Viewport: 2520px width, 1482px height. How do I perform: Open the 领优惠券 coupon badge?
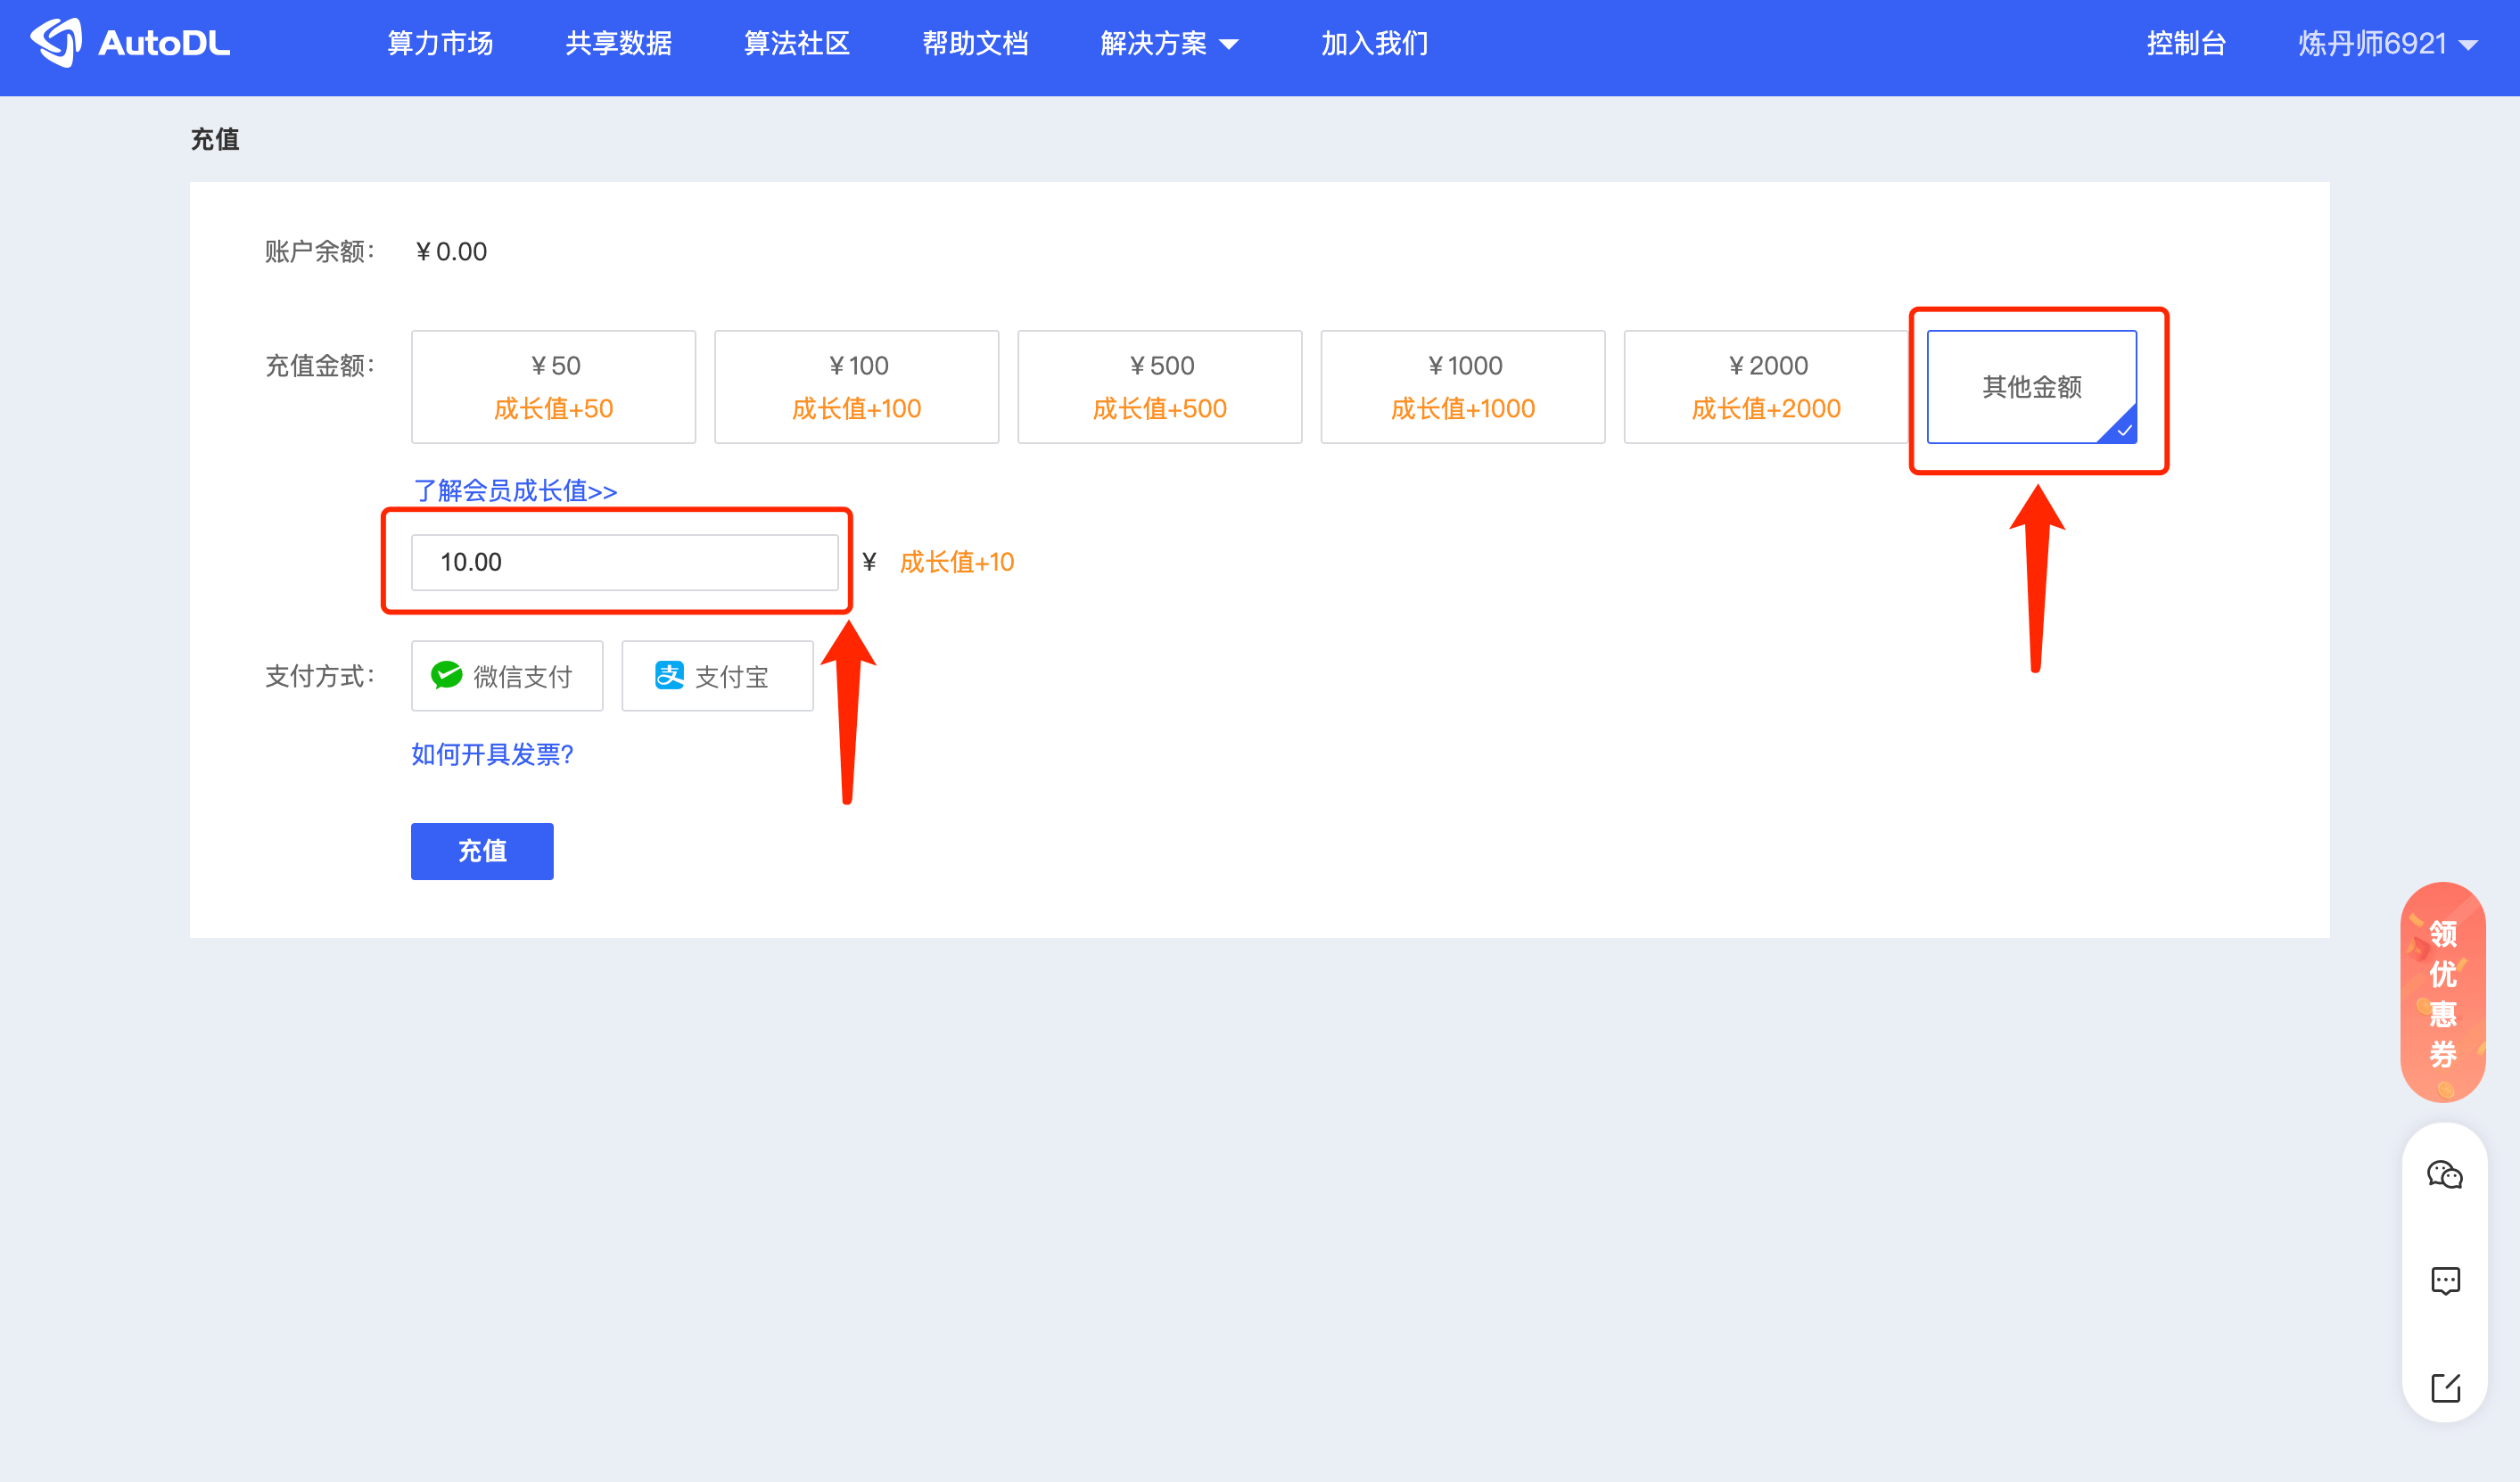(2442, 992)
